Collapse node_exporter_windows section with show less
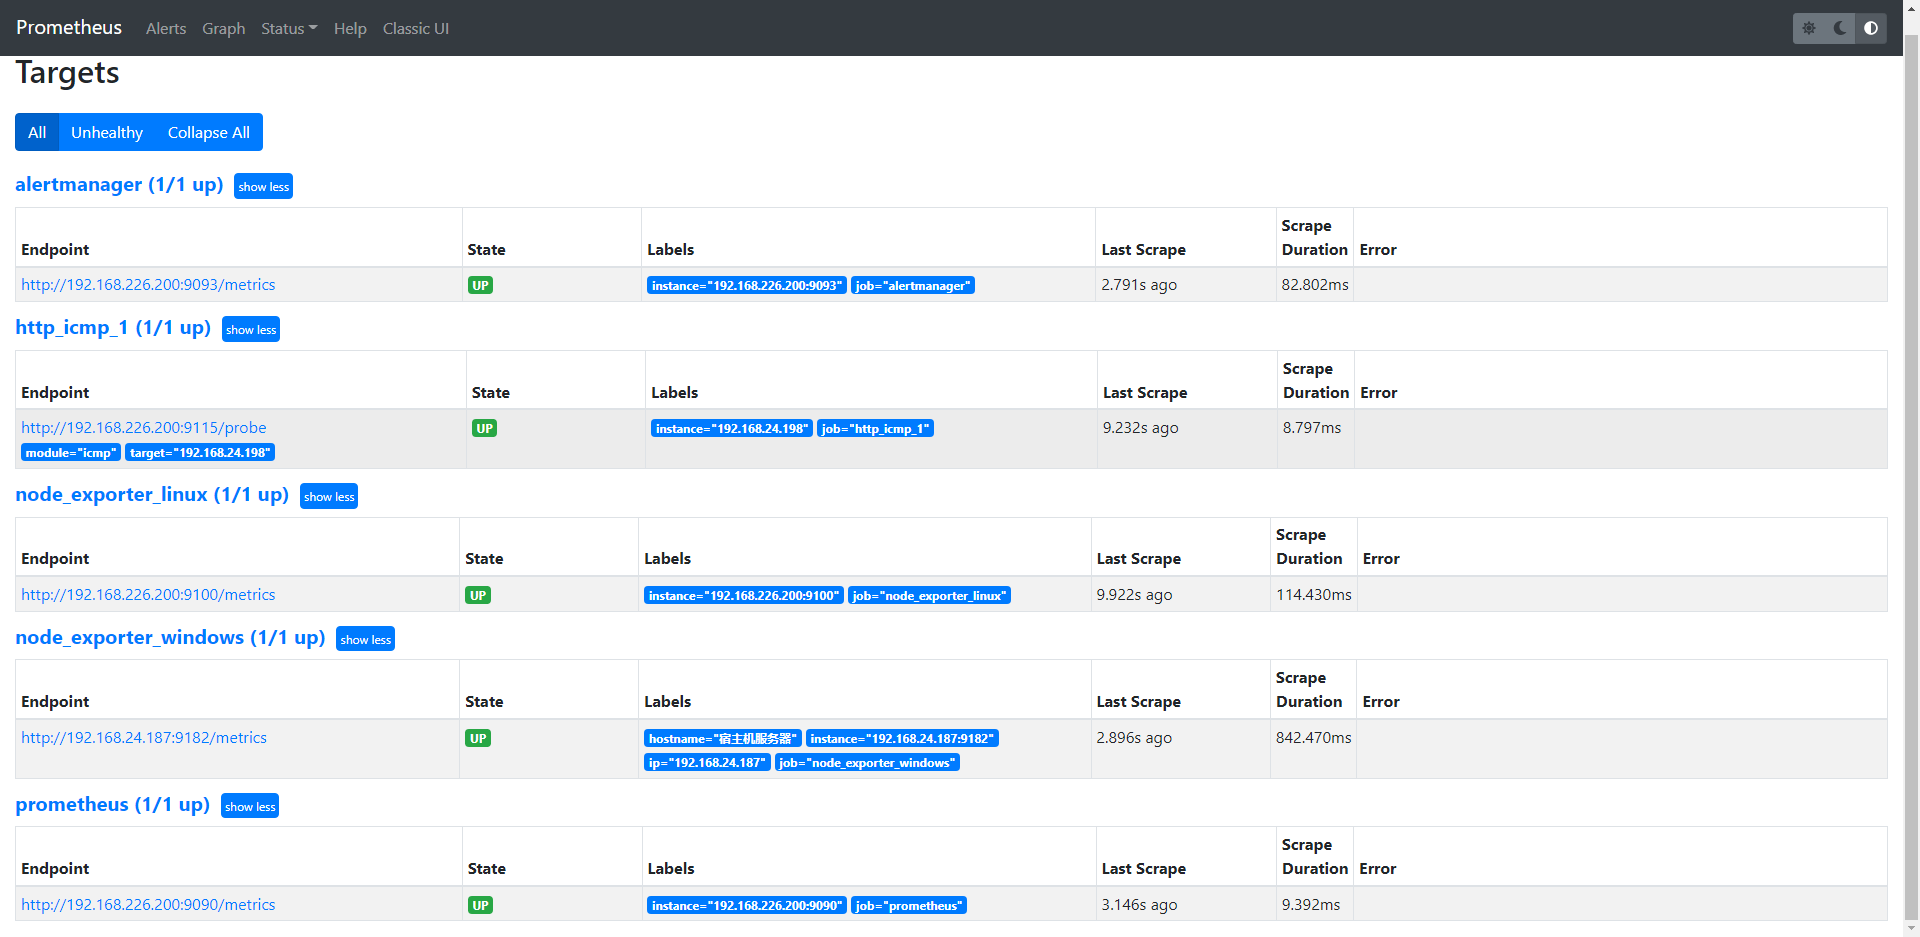This screenshot has height=937, width=1920. [365, 639]
